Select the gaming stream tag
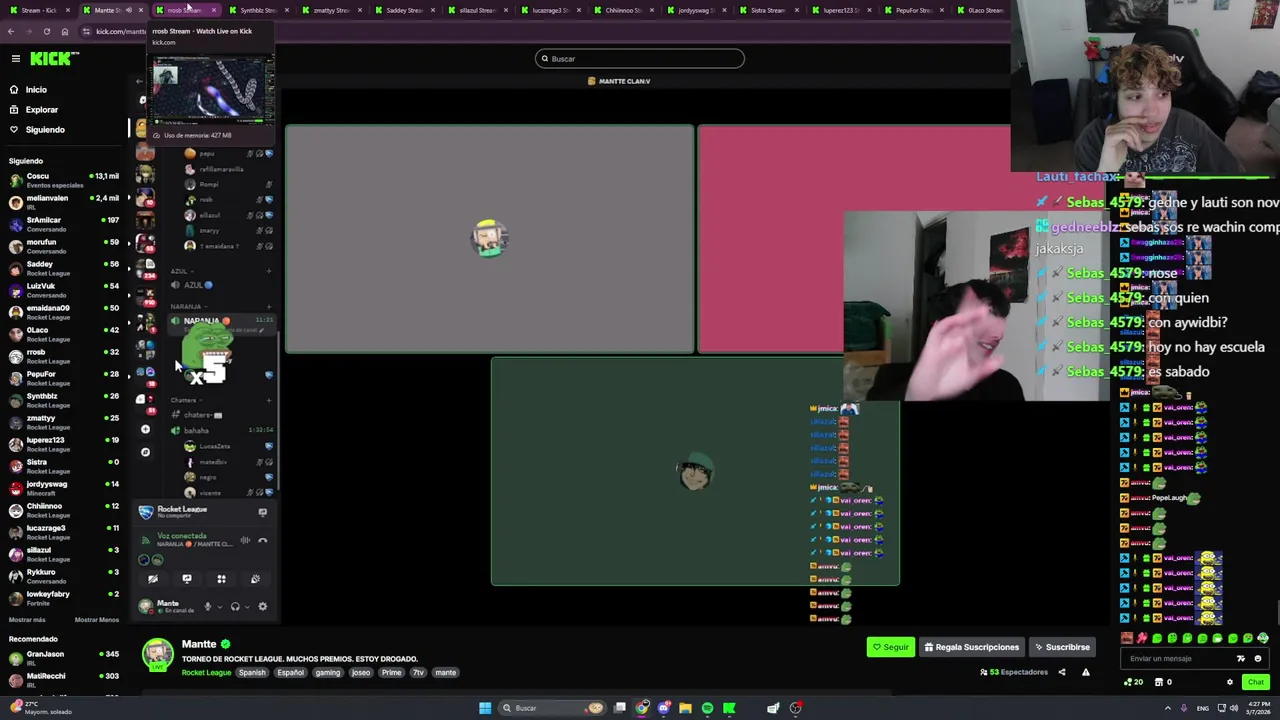 328,673
